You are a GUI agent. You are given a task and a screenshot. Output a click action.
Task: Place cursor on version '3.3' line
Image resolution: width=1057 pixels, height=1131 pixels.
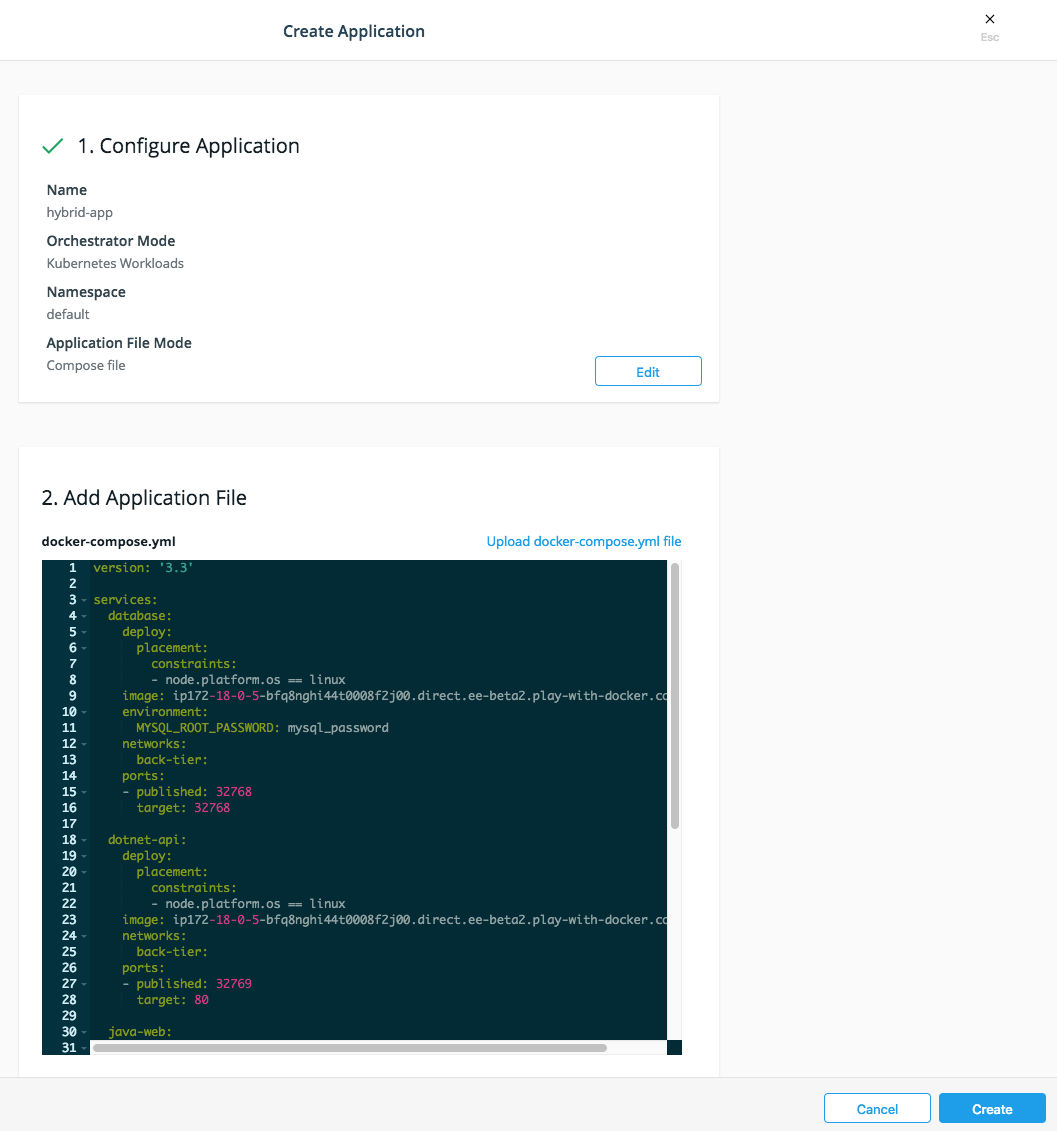[143, 568]
